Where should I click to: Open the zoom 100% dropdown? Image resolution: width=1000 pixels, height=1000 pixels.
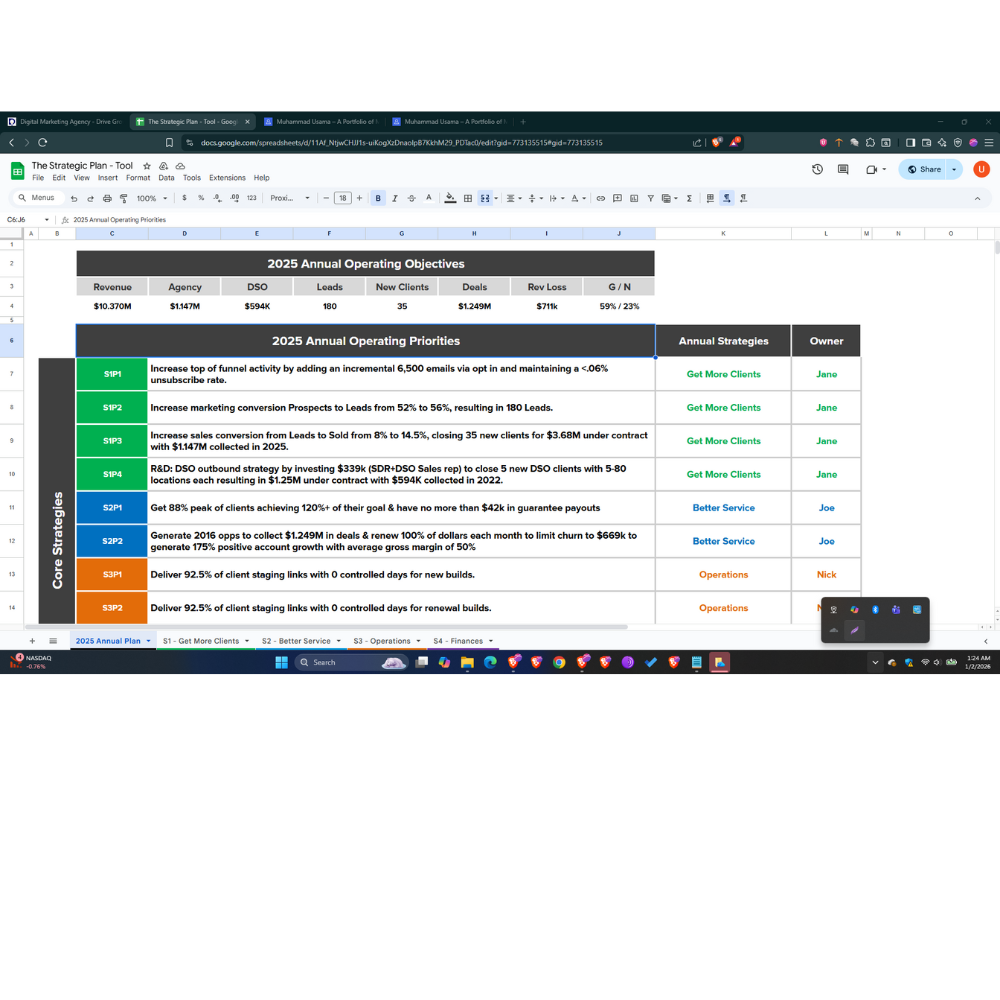coord(152,198)
